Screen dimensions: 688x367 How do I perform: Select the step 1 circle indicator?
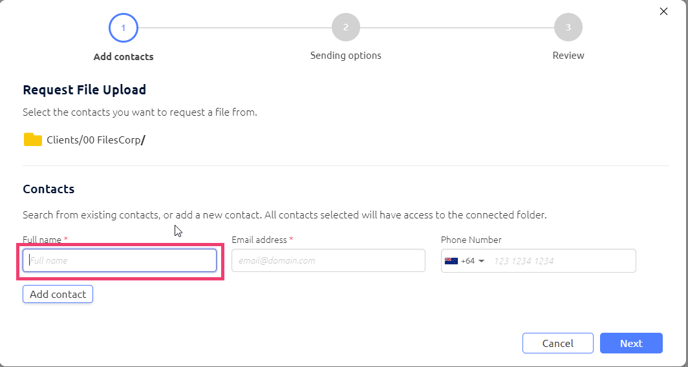pyautogui.click(x=123, y=28)
